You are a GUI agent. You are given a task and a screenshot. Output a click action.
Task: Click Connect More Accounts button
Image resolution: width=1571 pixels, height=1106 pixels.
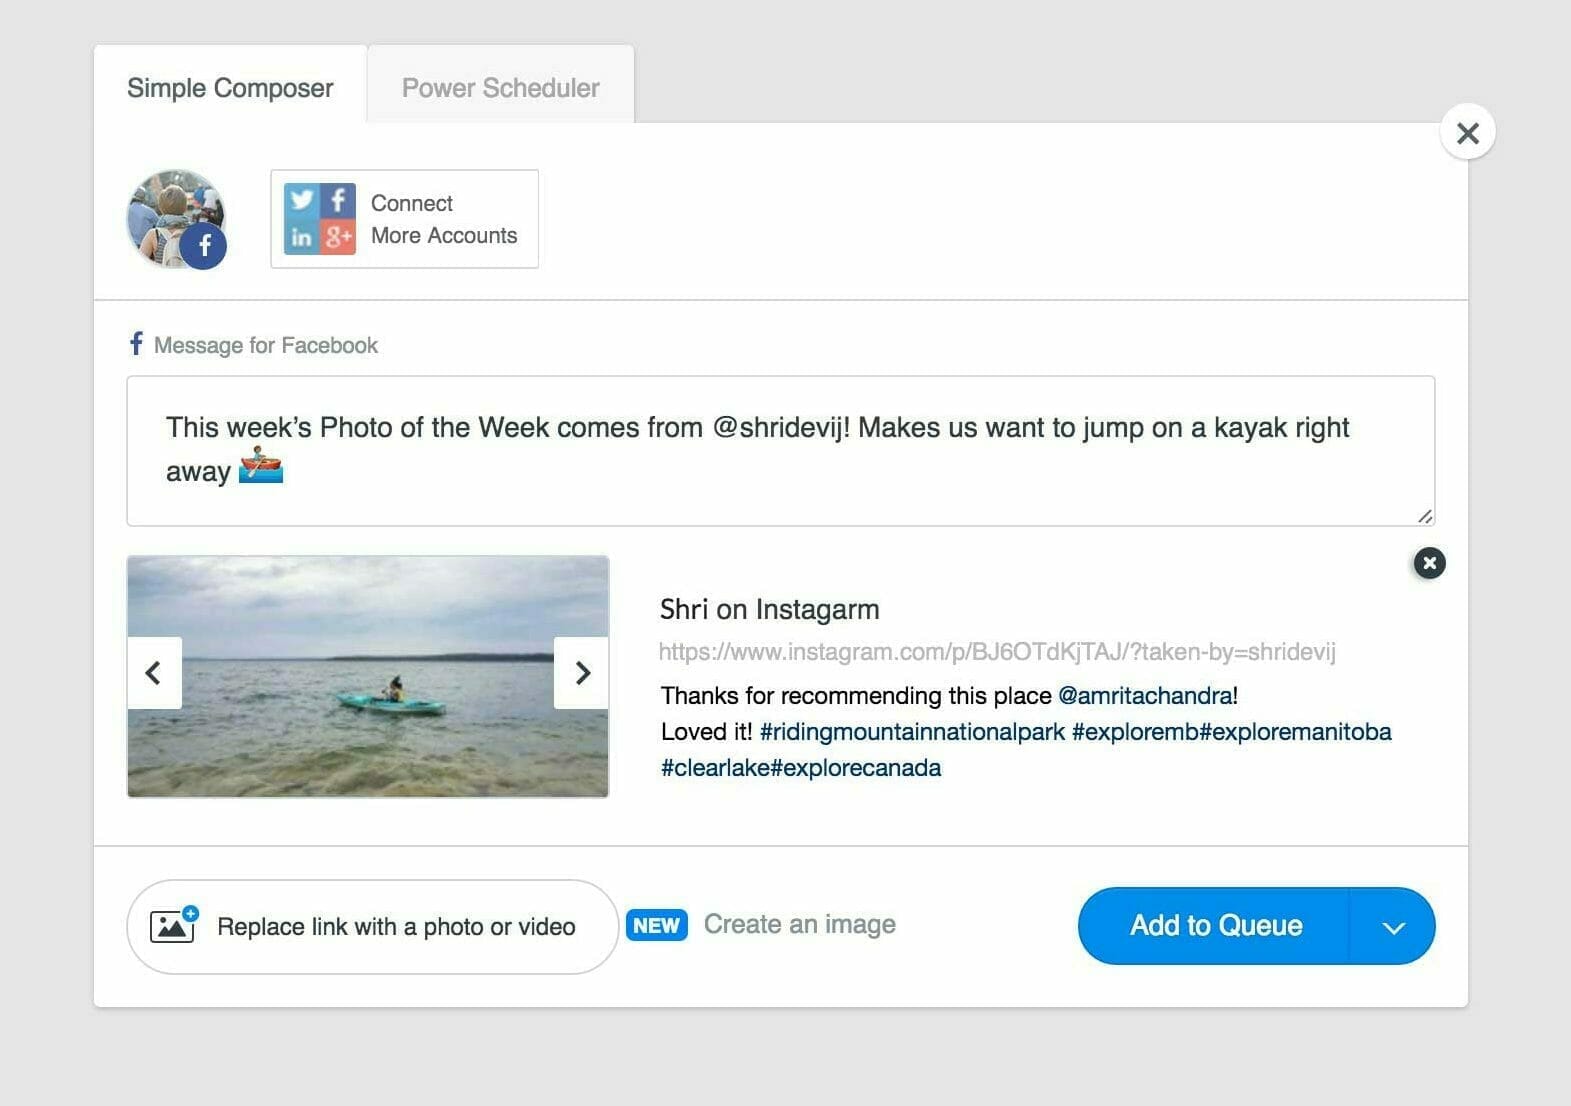[x=404, y=219]
